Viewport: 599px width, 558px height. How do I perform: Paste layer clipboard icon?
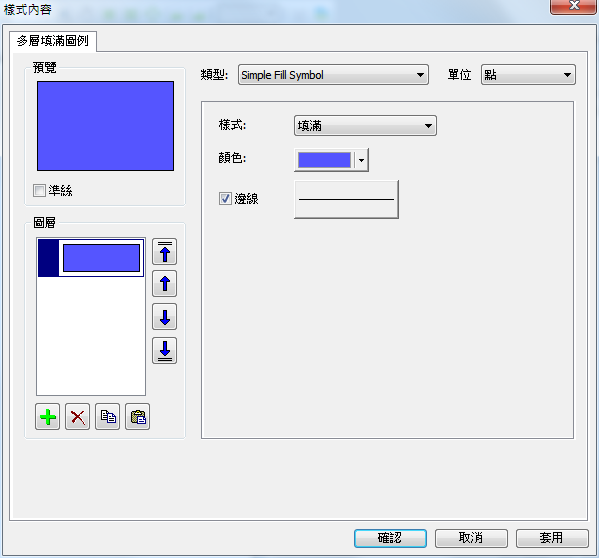pos(138,417)
